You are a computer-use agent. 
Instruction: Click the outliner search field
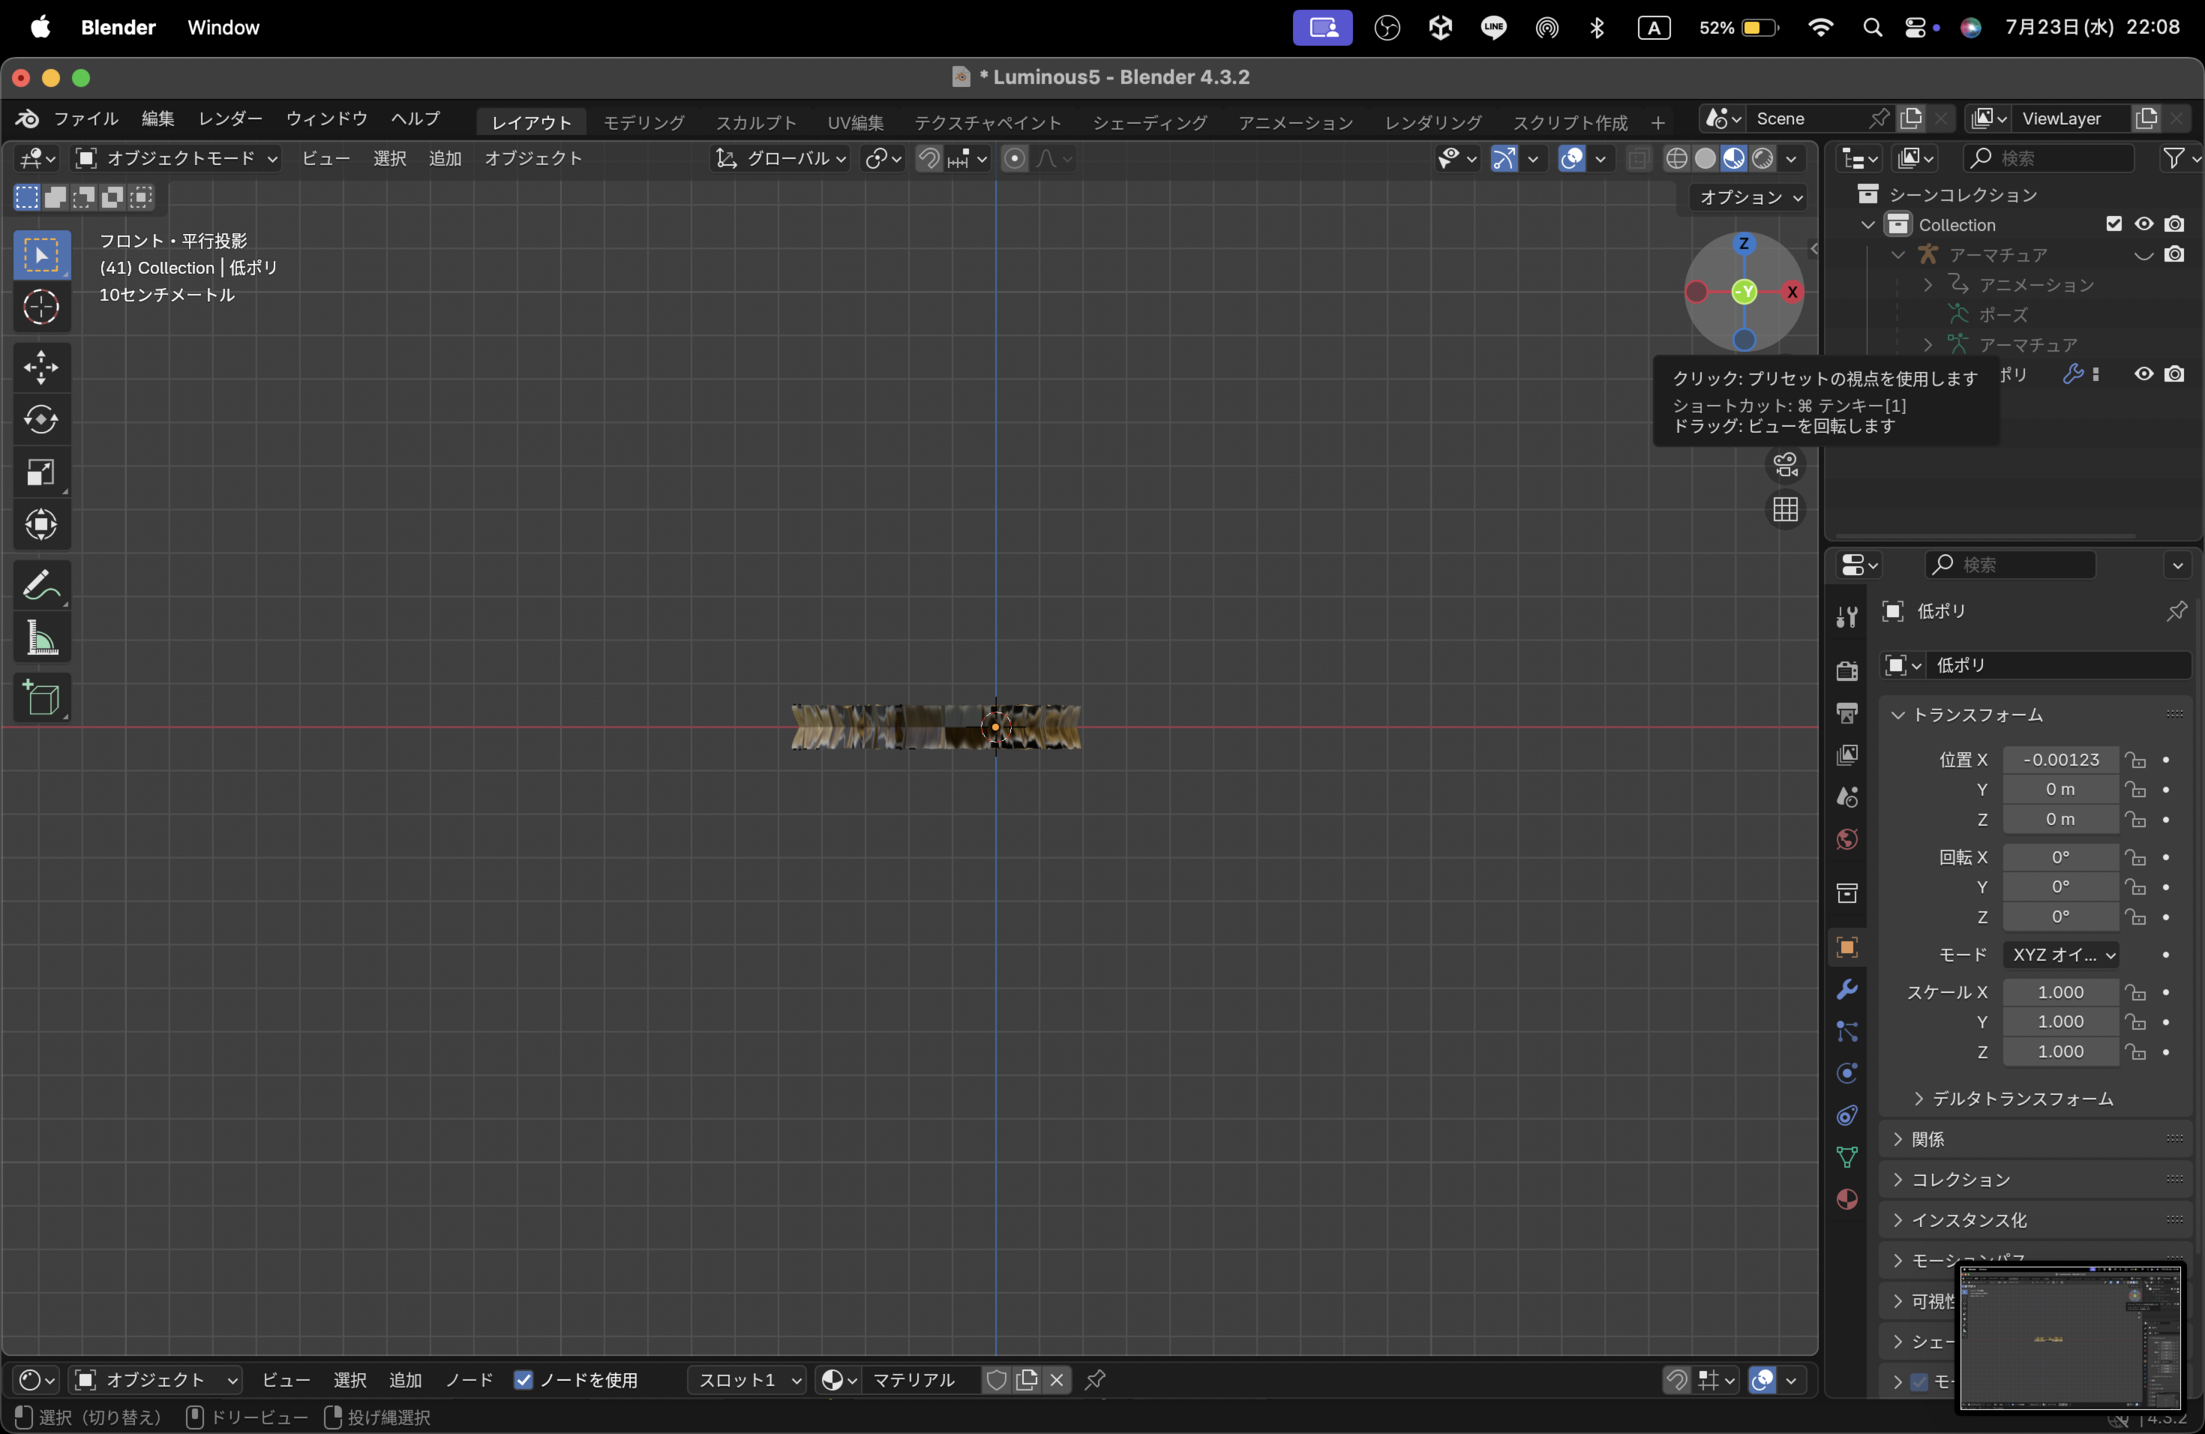[2050, 158]
